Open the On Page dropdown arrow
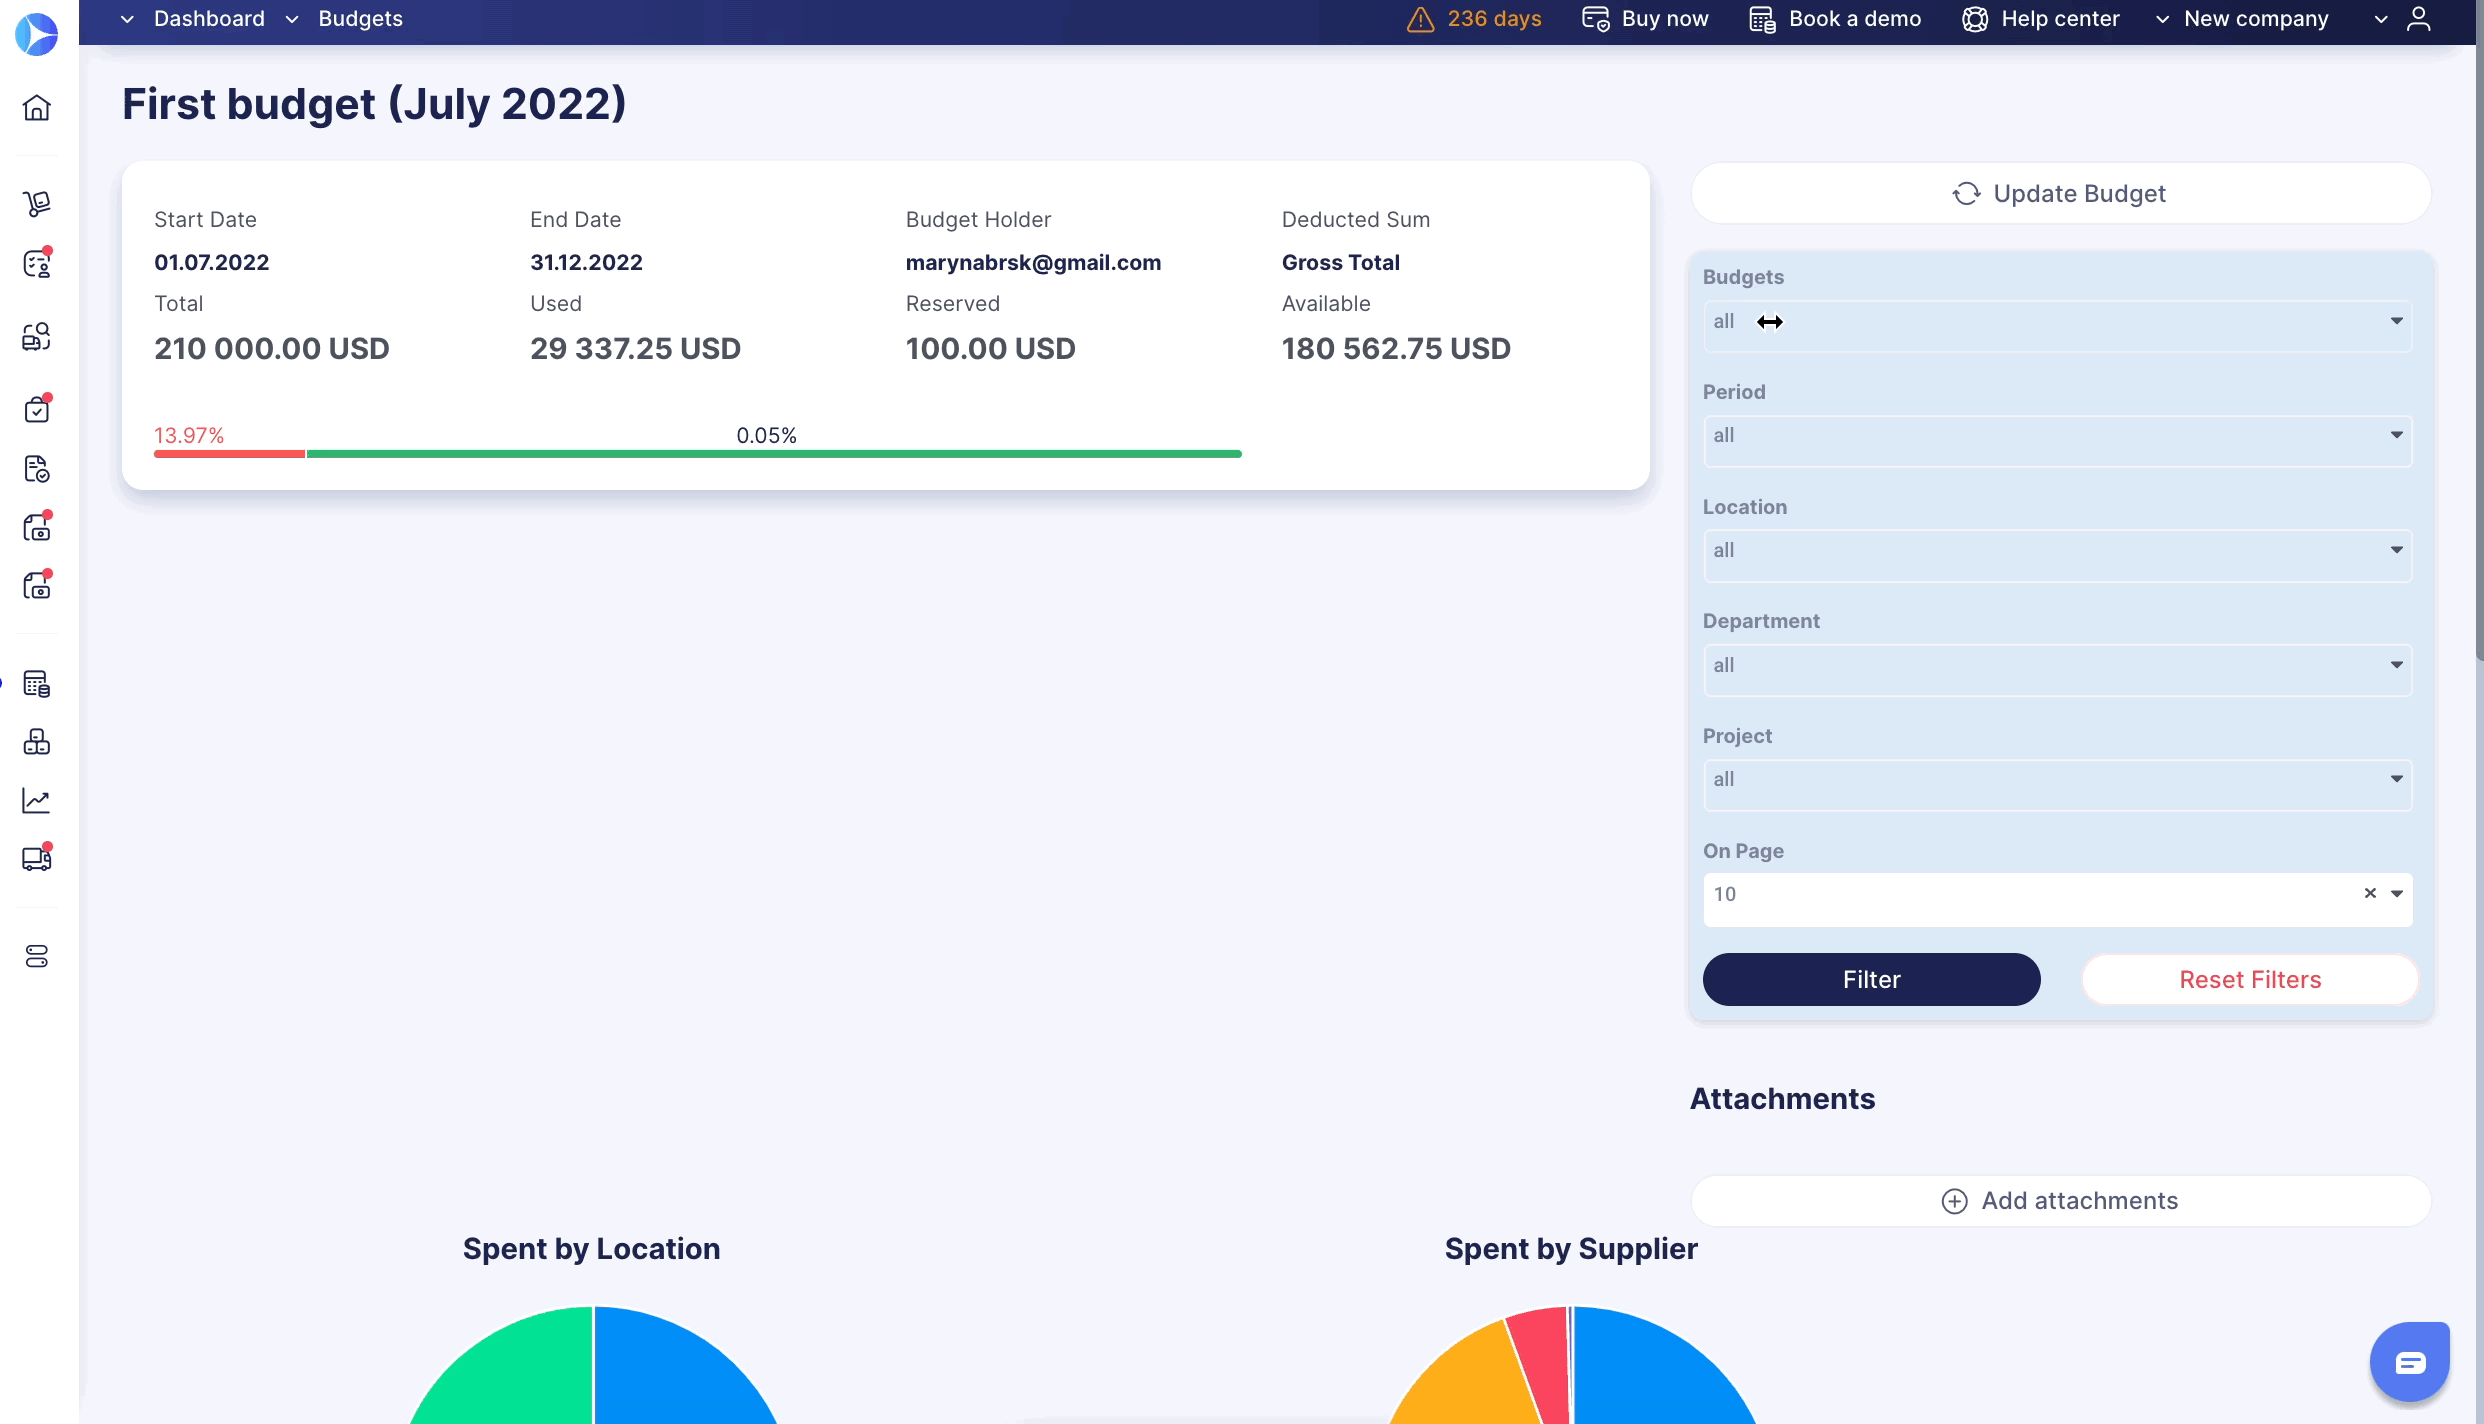 point(2397,894)
